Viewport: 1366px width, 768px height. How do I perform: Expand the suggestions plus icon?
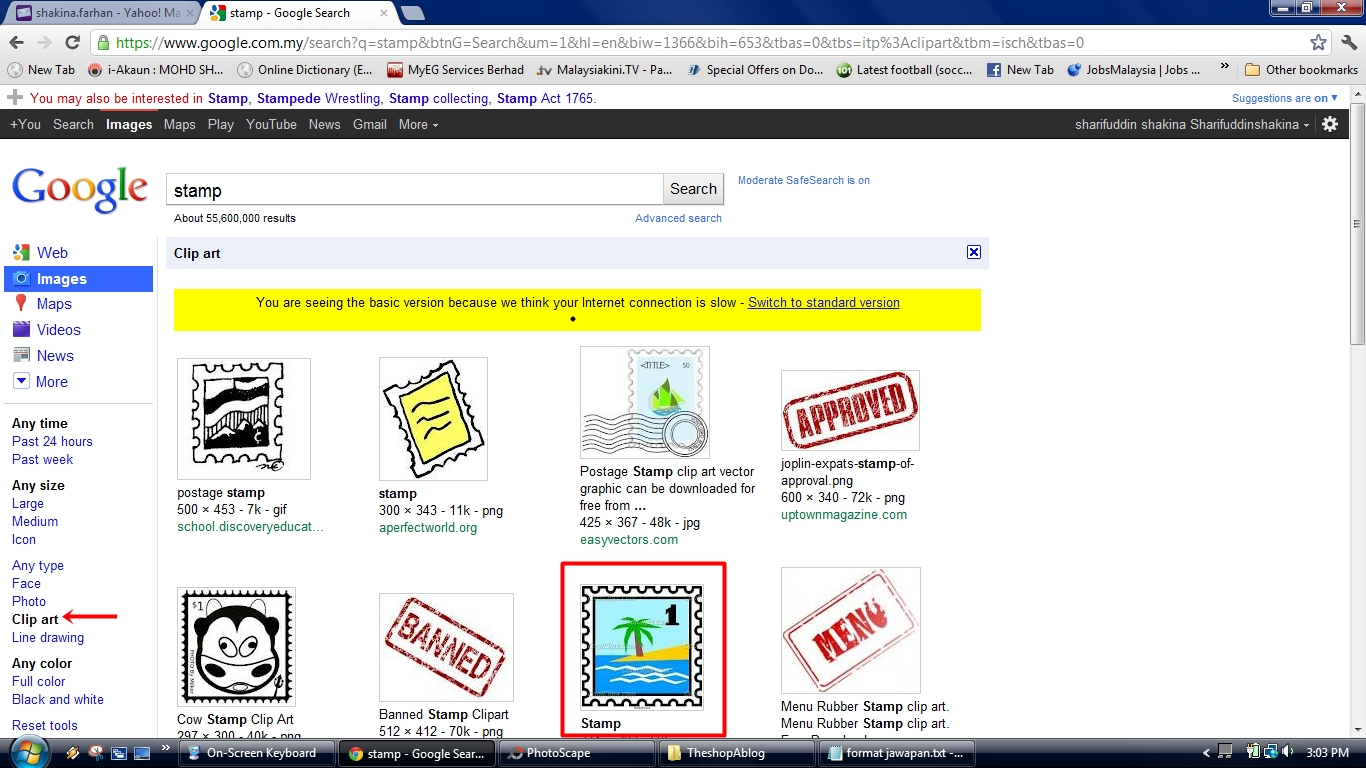(x=14, y=98)
